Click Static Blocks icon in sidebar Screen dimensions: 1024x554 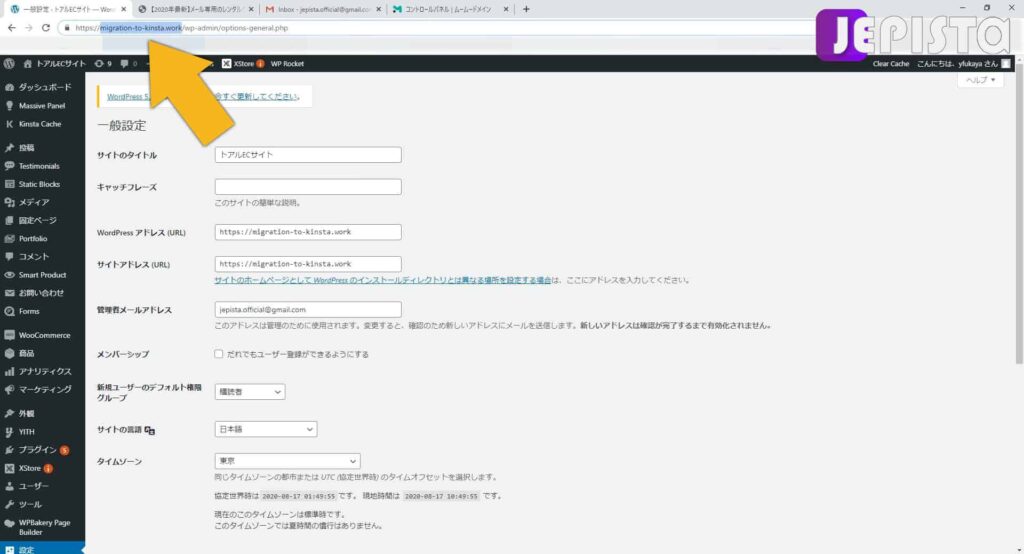tap(9, 184)
